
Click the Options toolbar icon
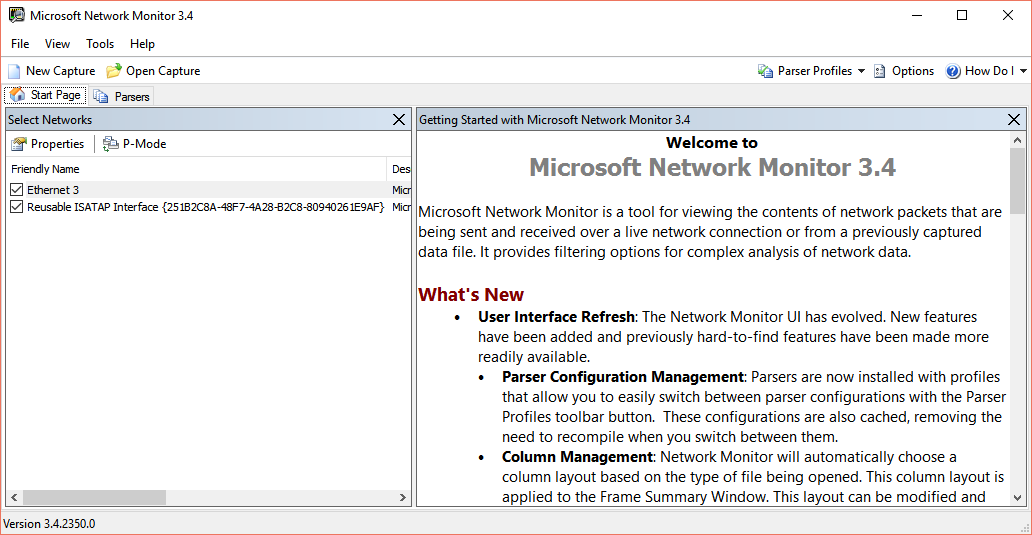(x=879, y=71)
